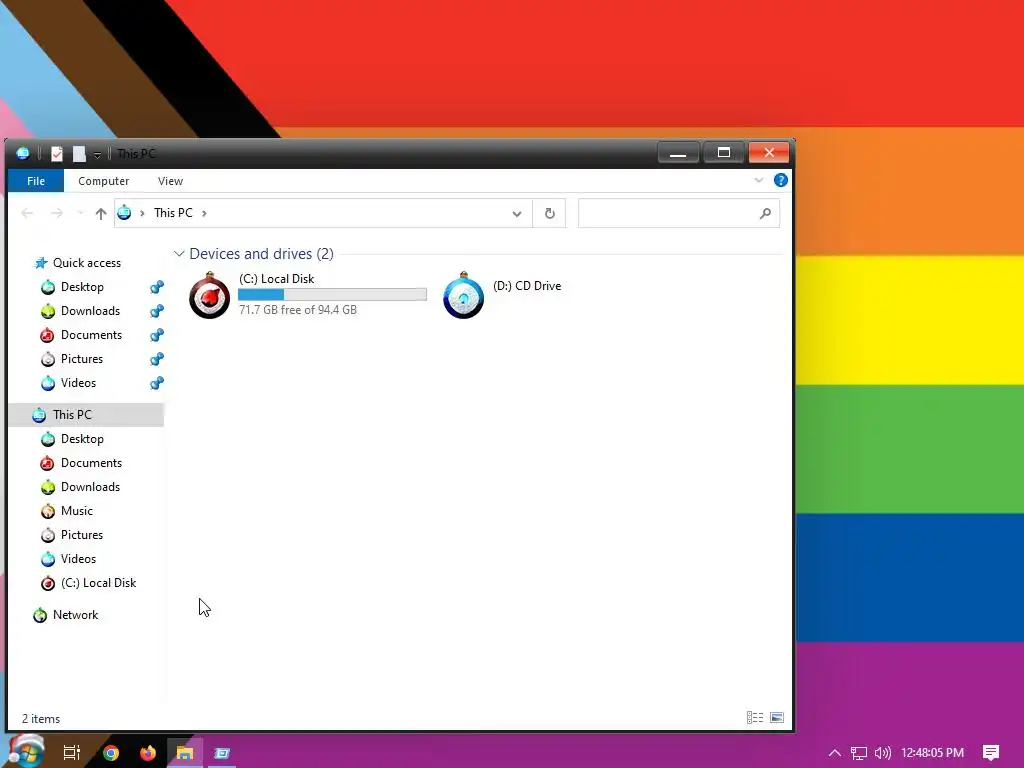The width and height of the screenshot is (1024, 768).
Task: Open Customize Quick Access Toolbar dropdown
Action: (97, 155)
